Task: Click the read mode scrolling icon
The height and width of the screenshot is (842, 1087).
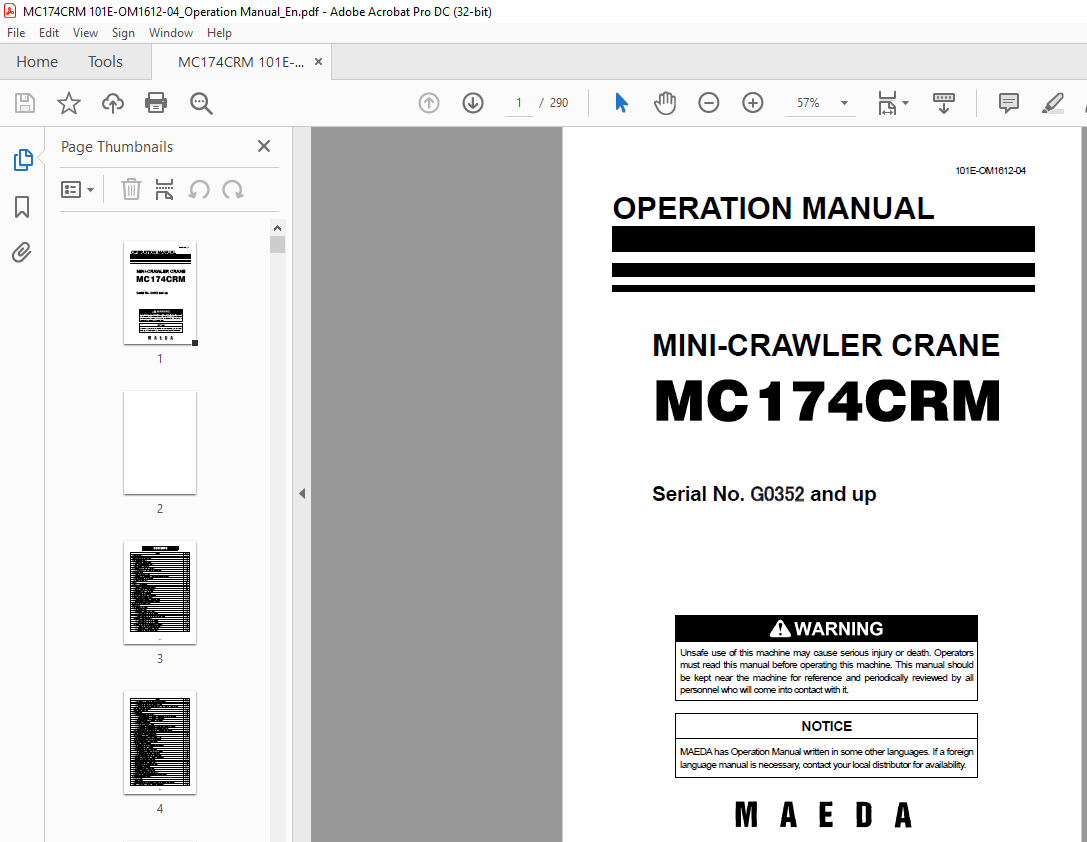Action: [943, 103]
